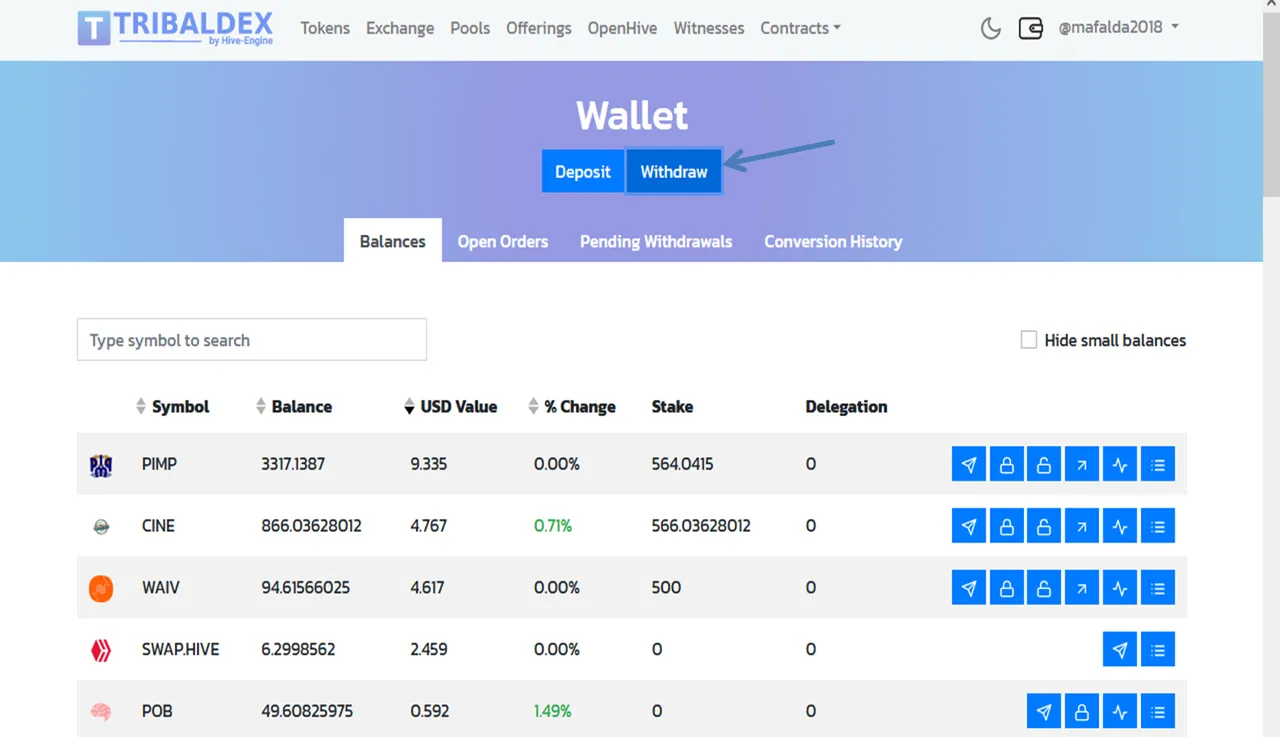Screen dimensions: 1280x737
Task: Expand the Contracts dropdown menu
Action: (x=800, y=28)
